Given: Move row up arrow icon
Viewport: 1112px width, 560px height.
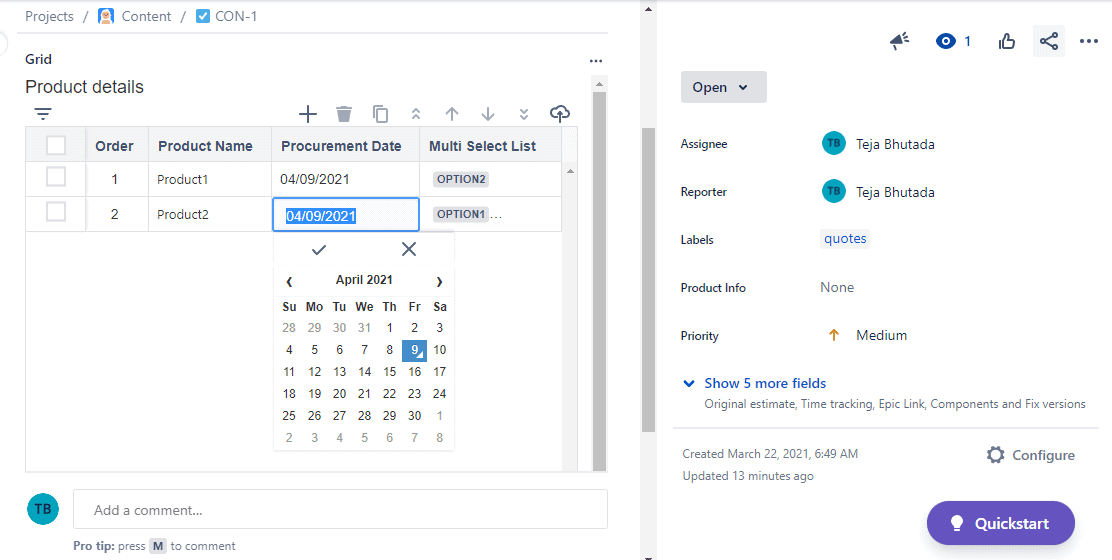Looking at the screenshot, I should [452, 113].
